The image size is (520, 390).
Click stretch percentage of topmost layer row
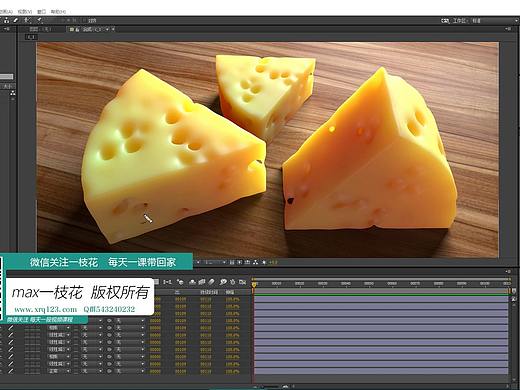[232, 299]
